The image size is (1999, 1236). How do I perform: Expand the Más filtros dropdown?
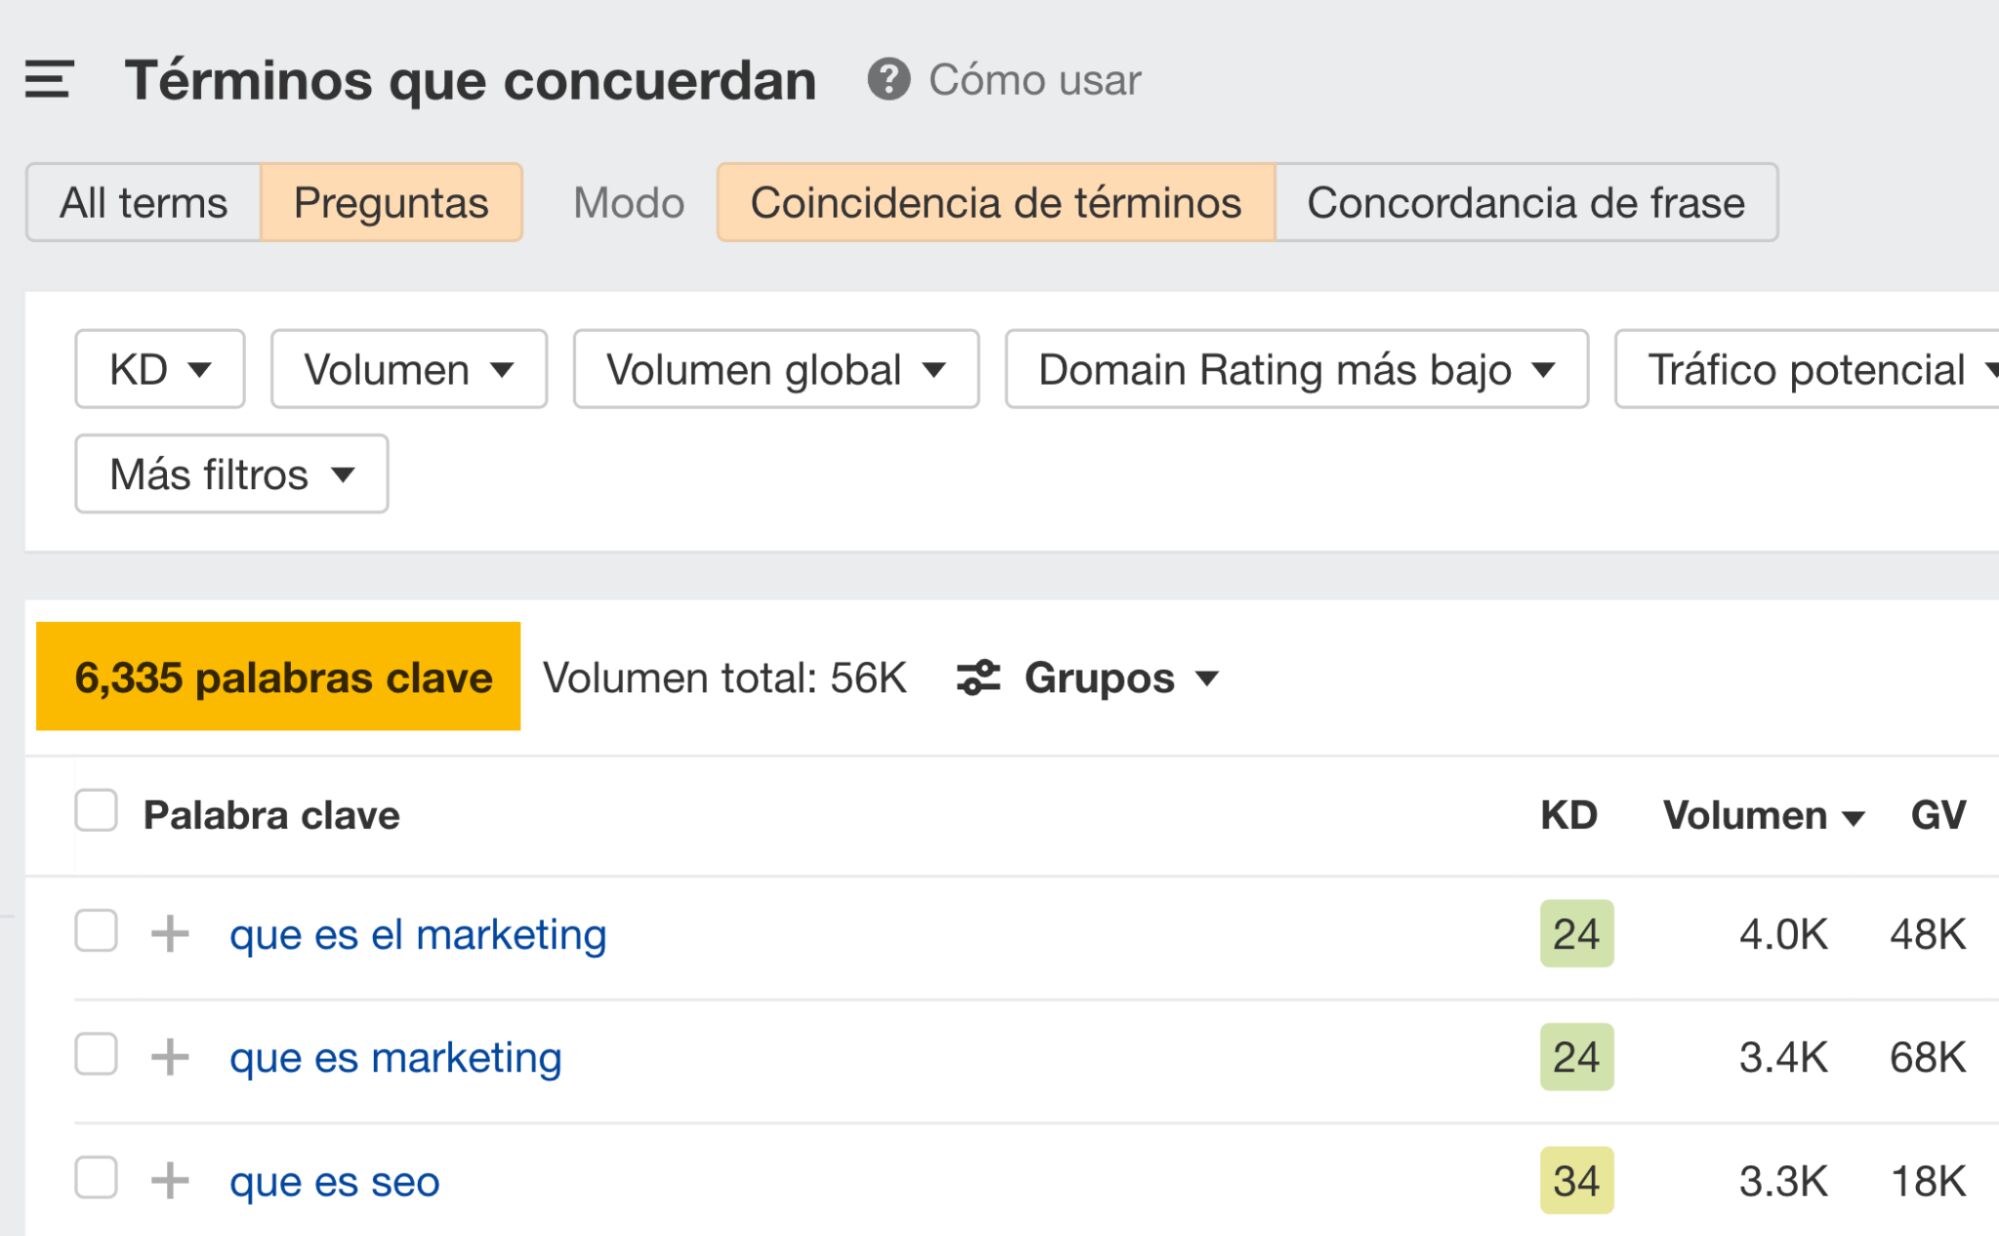(230, 474)
